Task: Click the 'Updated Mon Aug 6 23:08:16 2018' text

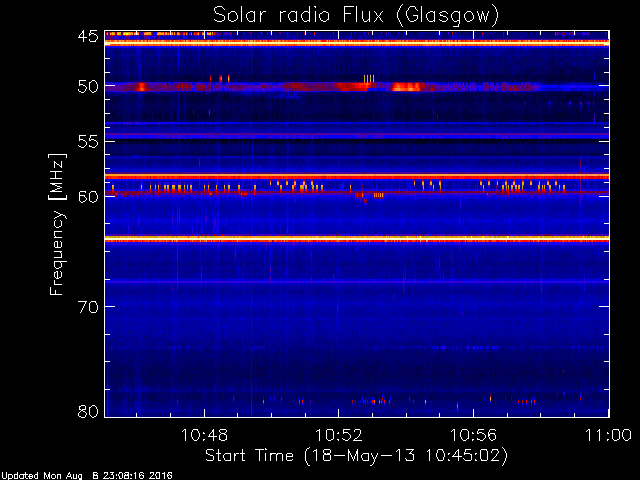Action: point(87,476)
